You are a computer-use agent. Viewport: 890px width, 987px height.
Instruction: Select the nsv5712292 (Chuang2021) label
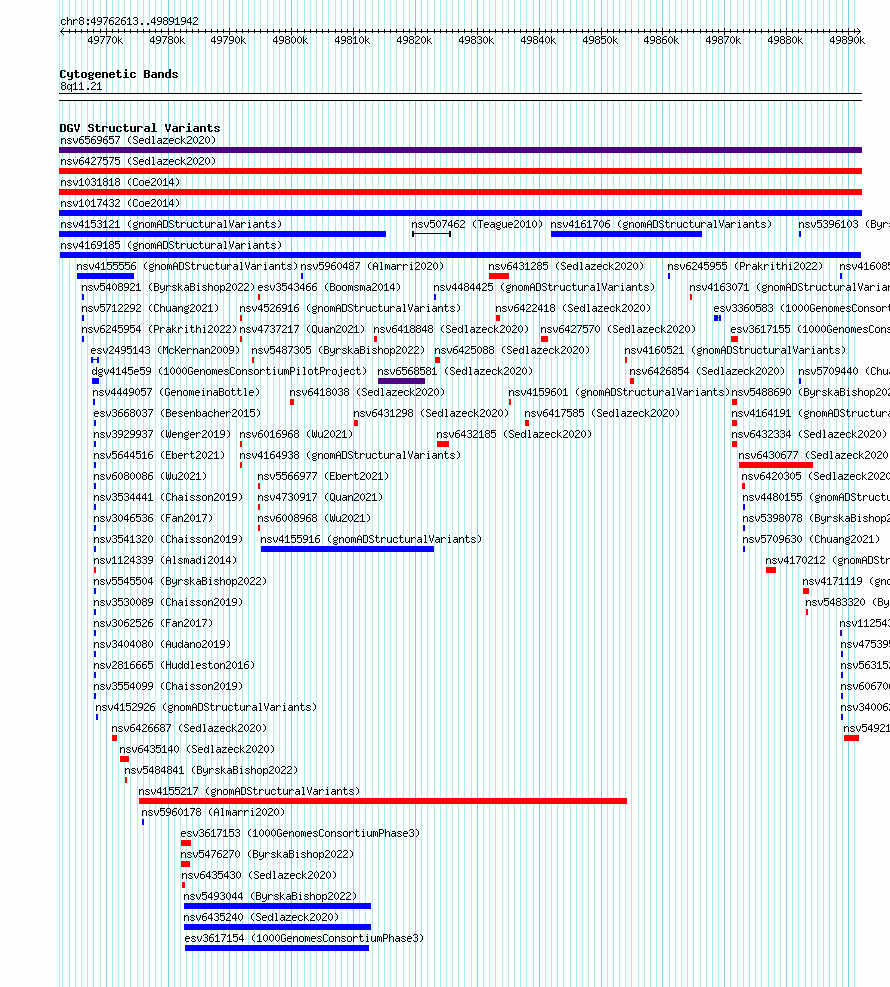150,308
